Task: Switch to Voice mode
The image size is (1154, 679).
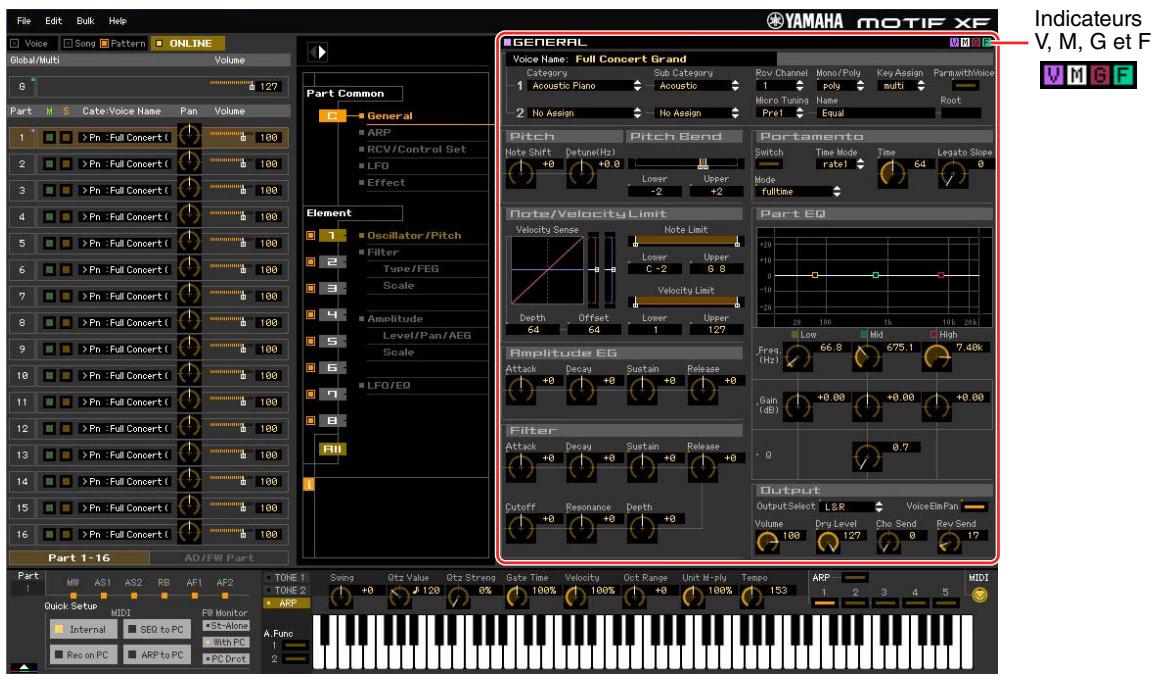Action: tap(29, 43)
